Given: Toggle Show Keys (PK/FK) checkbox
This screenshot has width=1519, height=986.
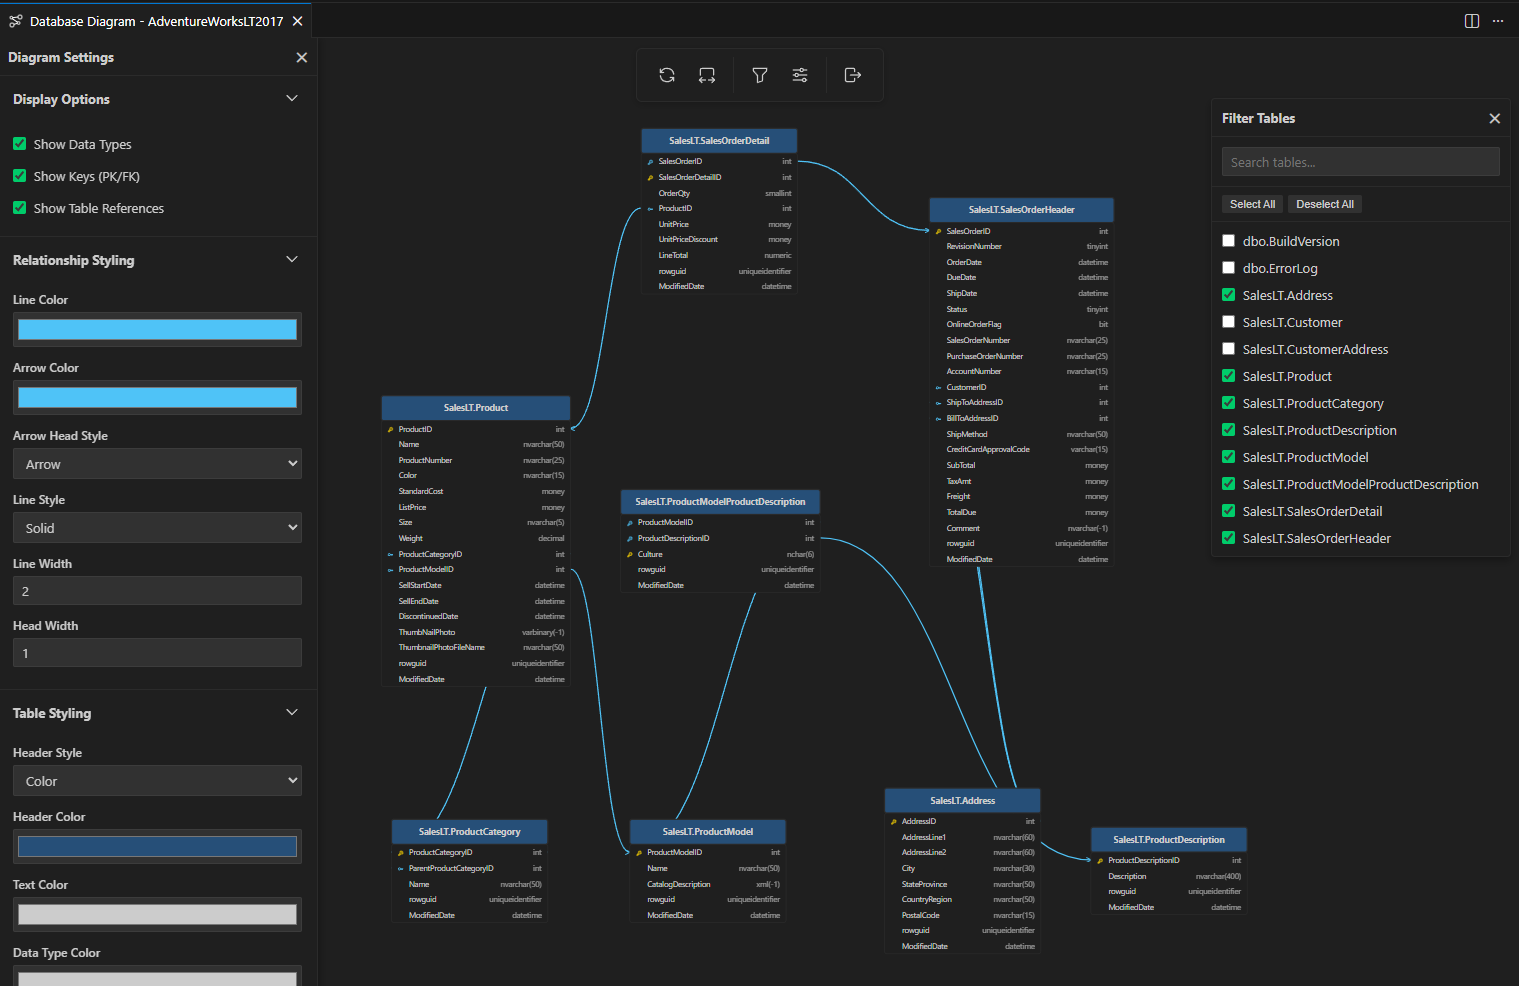Looking at the screenshot, I should 20,176.
